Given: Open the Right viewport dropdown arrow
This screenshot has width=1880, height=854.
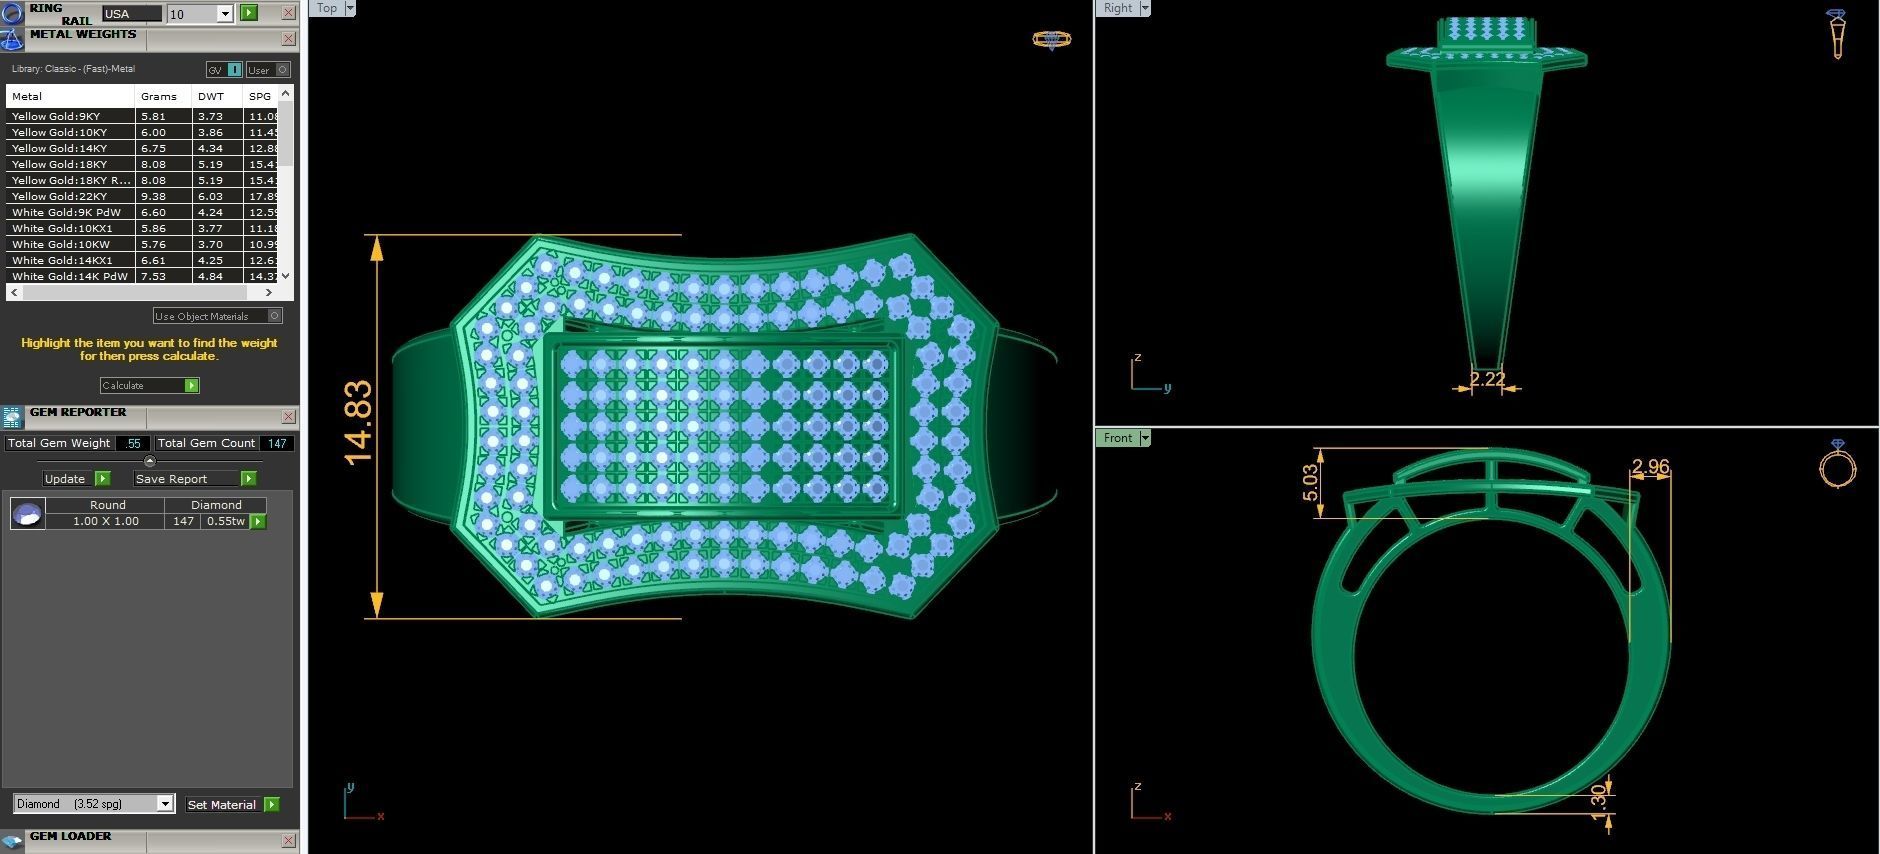Looking at the screenshot, I should coord(1145,8).
